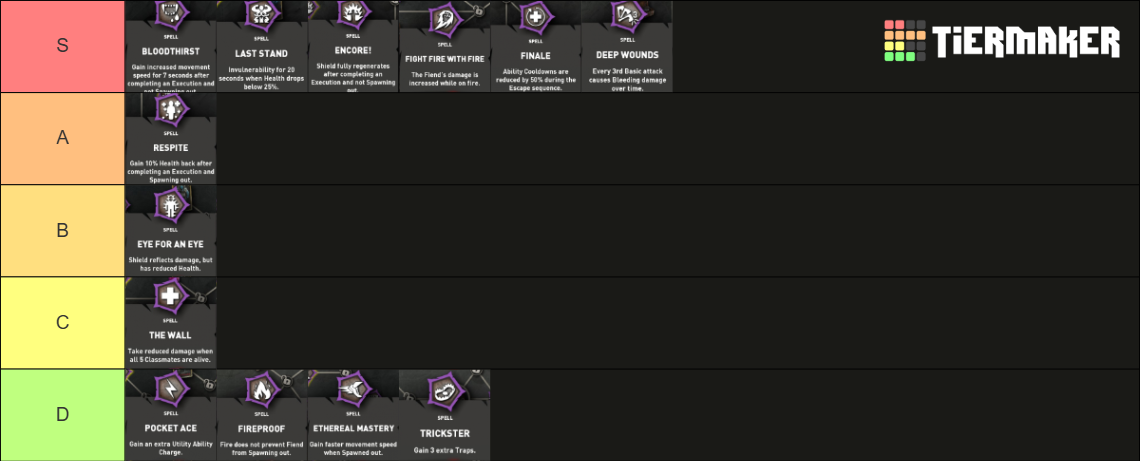This screenshot has width=1140, height=461.
Task: Click the Encore! spell icon
Action: 353,12
